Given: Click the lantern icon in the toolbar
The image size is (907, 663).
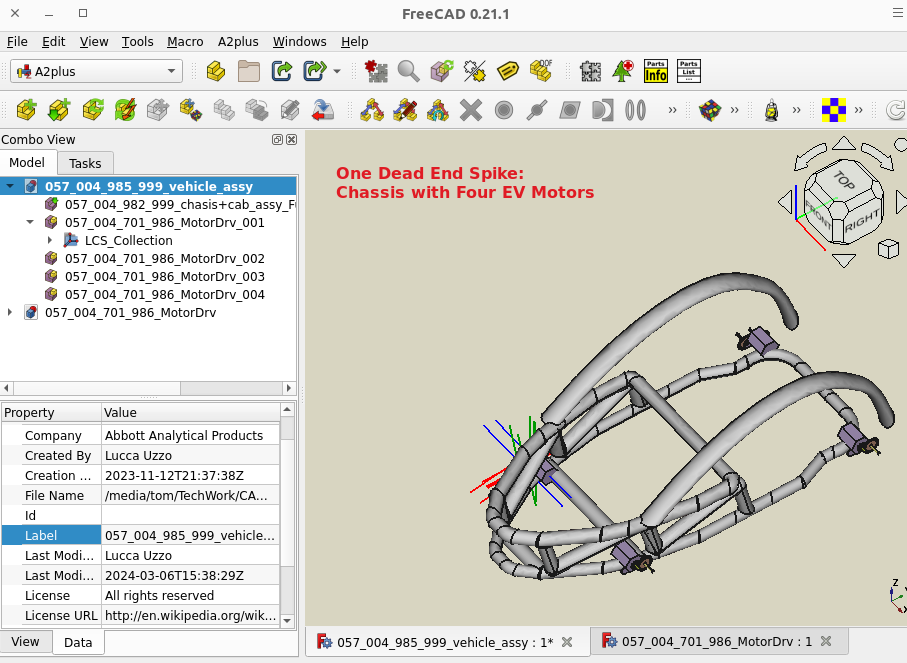Looking at the screenshot, I should point(770,109).
